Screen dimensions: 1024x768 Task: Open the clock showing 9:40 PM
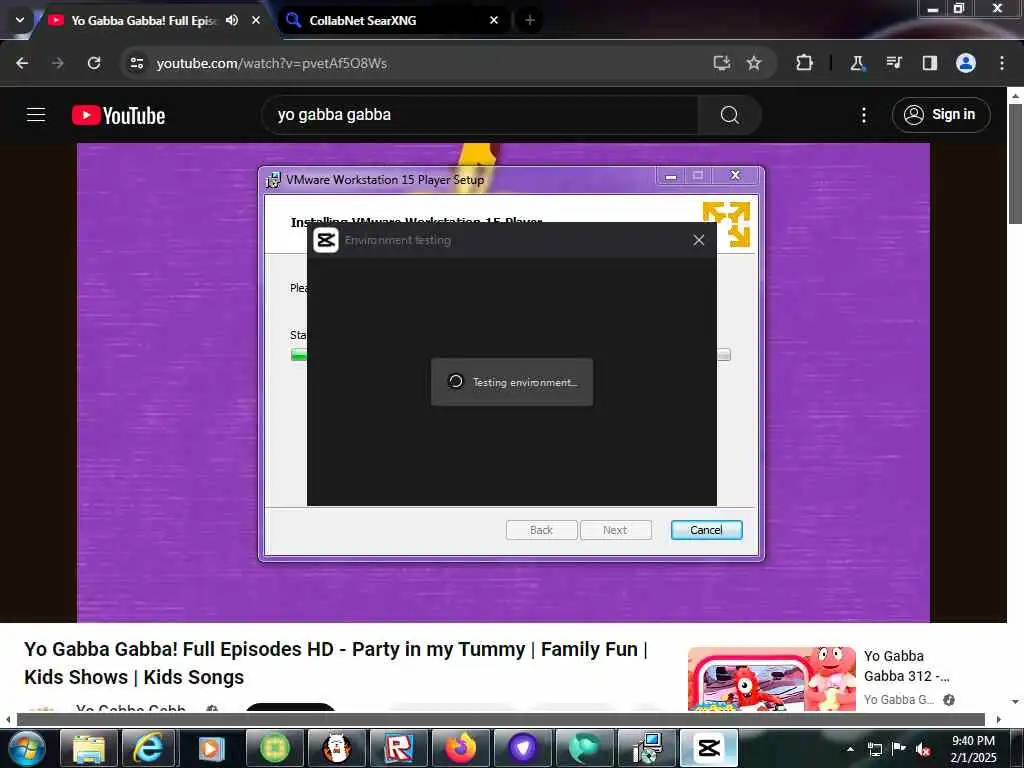(973, 749)
